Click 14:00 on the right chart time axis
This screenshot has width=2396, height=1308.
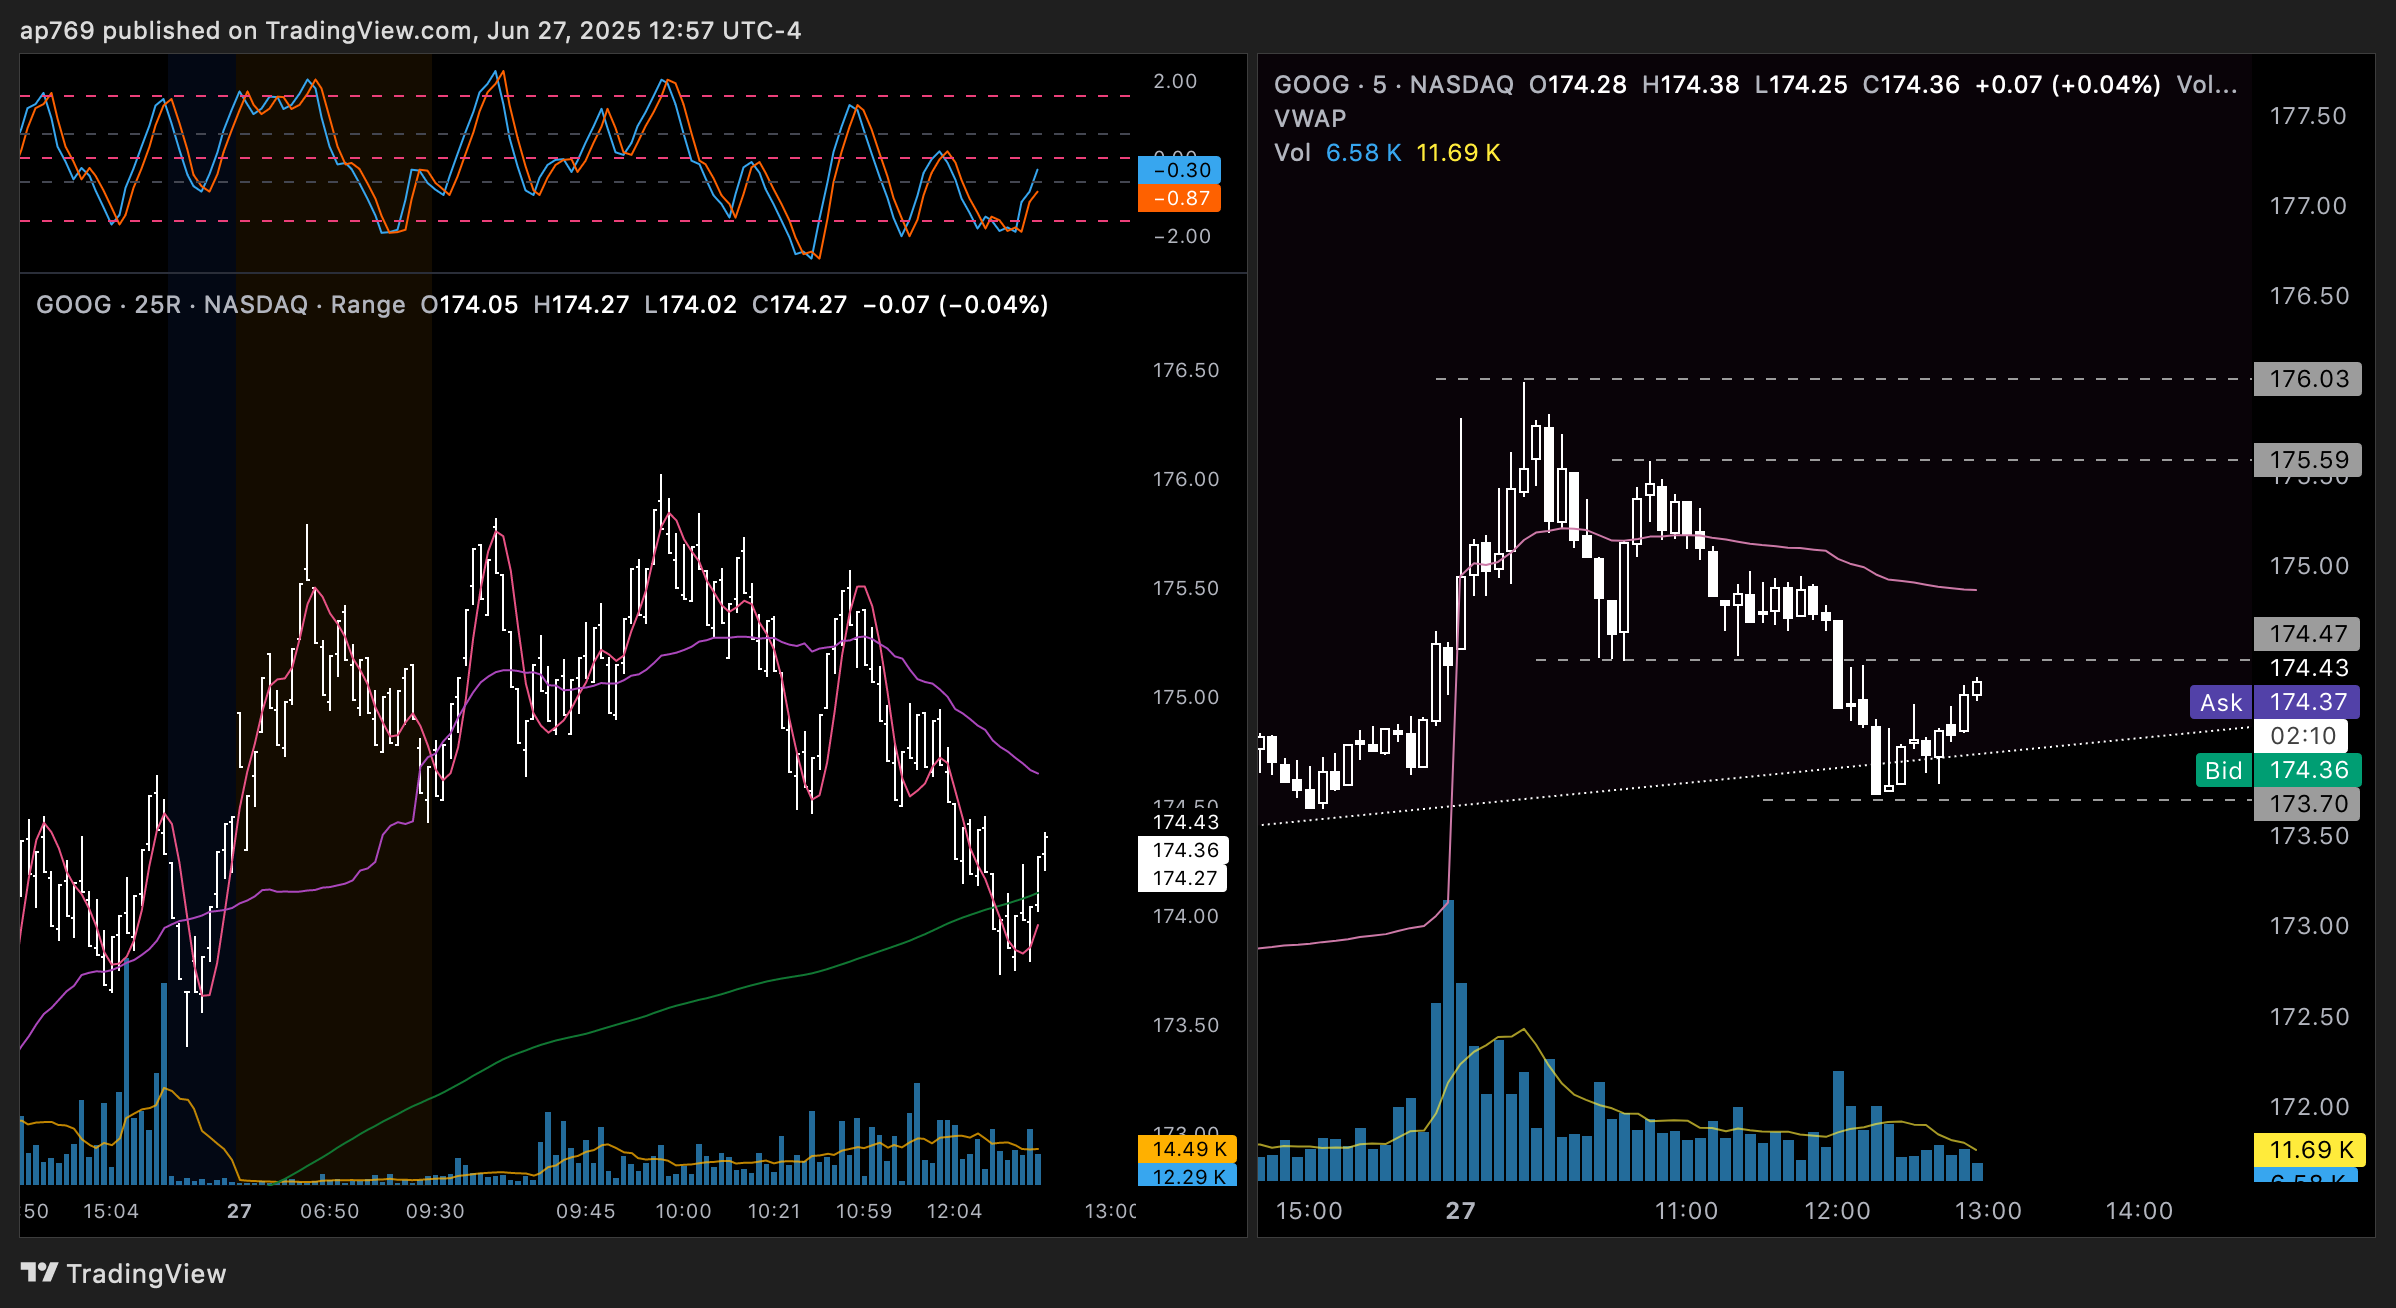click(x=2139, y=1211)
